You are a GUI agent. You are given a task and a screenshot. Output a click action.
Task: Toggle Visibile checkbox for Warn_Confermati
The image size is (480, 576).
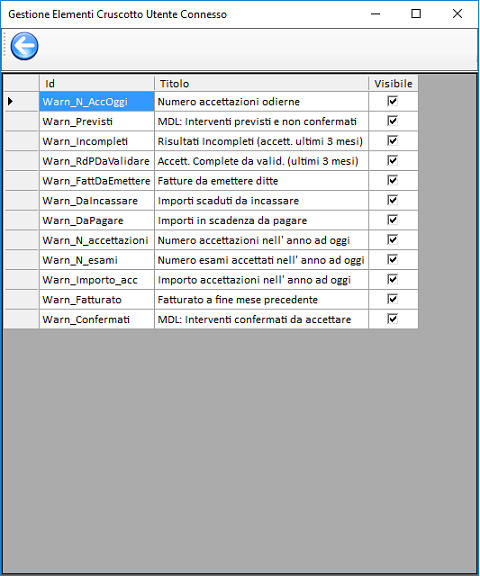pos(393,319)
